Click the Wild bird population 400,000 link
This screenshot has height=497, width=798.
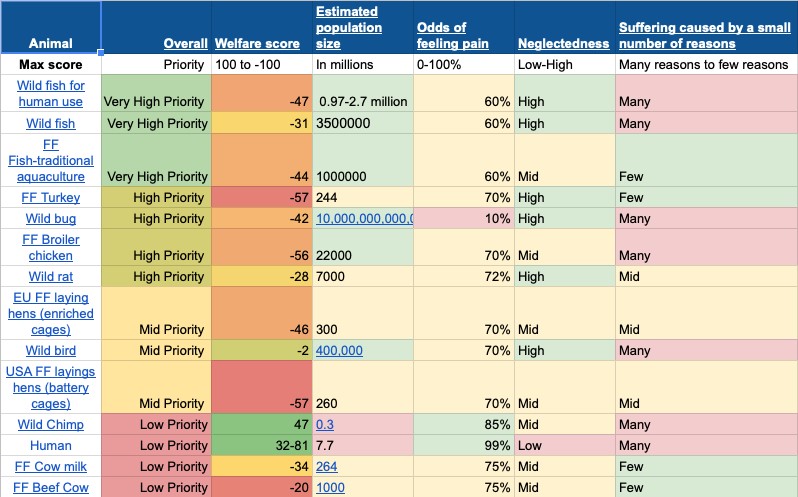[339, 350]
